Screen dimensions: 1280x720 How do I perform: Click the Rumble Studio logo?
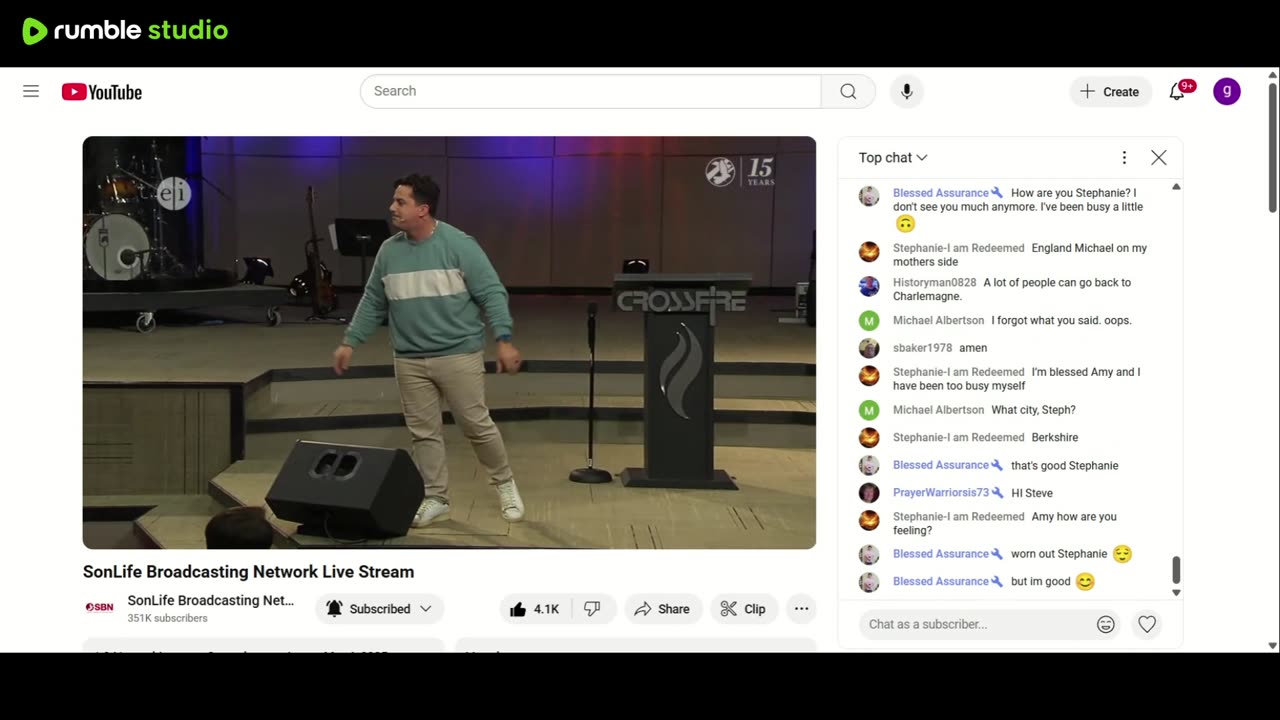125,31
